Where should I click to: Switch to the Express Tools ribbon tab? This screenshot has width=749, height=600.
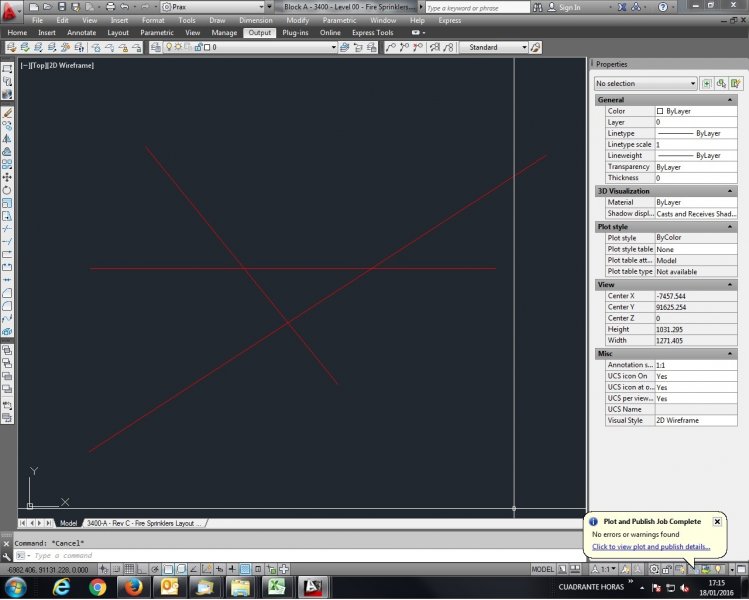373,32
